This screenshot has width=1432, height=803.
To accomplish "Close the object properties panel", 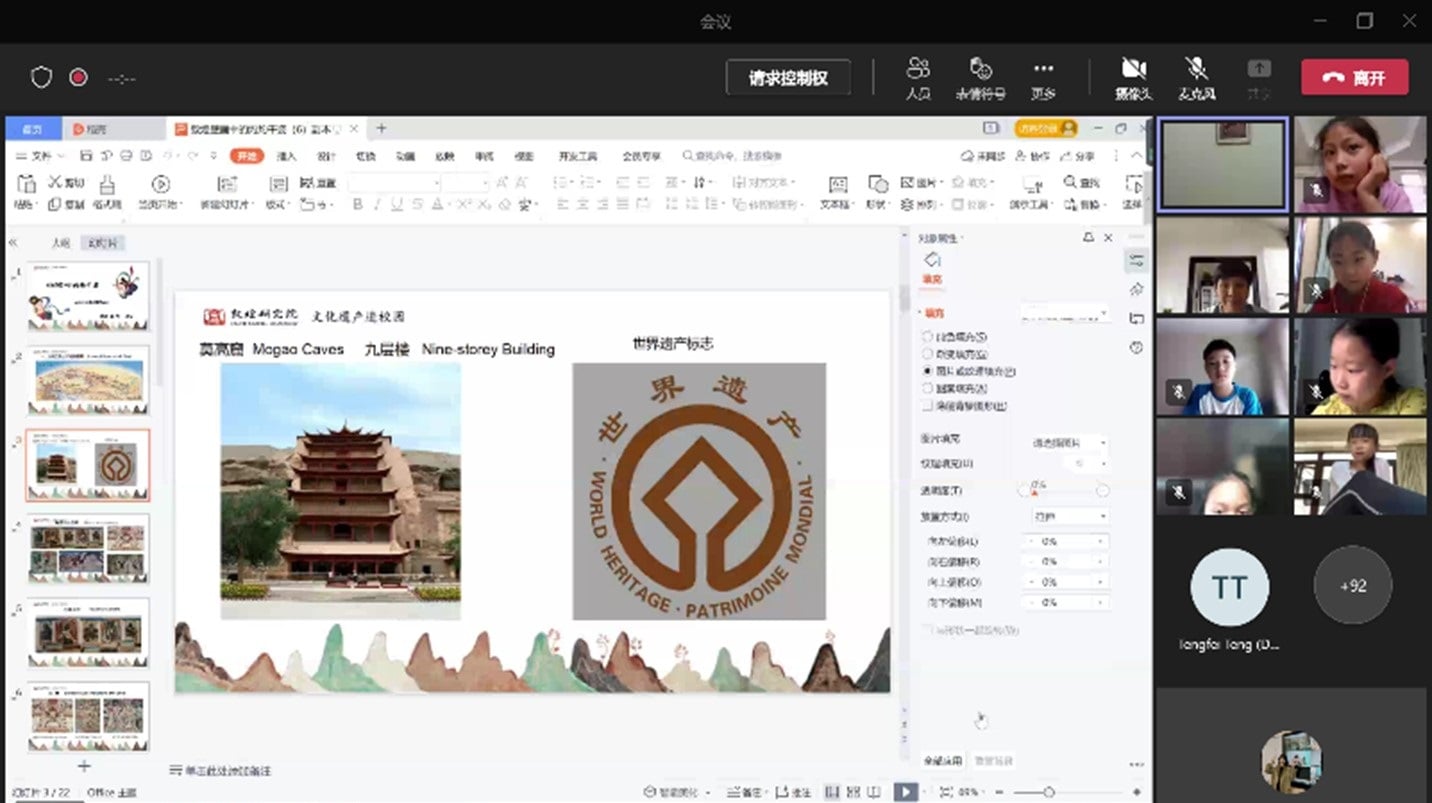I will (1108, 238).
